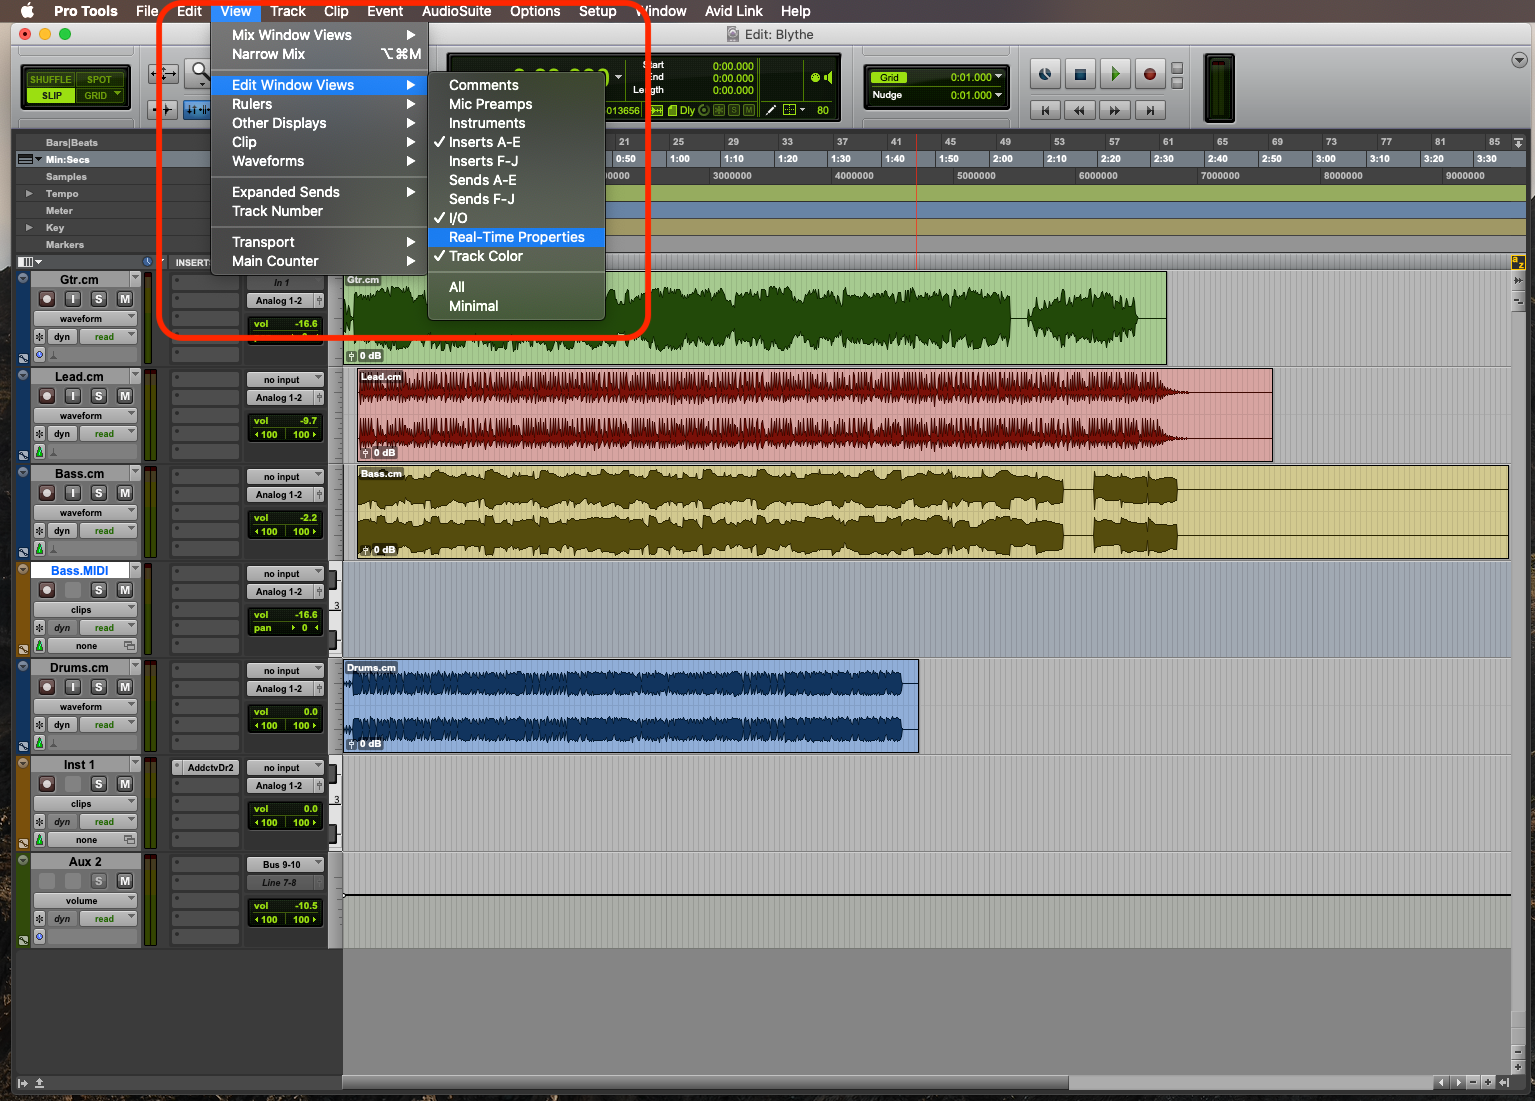This screenshot has width=1535, height=1101.
Task: Click the Rewind transport button
Action: click(x=1080, y=110)
